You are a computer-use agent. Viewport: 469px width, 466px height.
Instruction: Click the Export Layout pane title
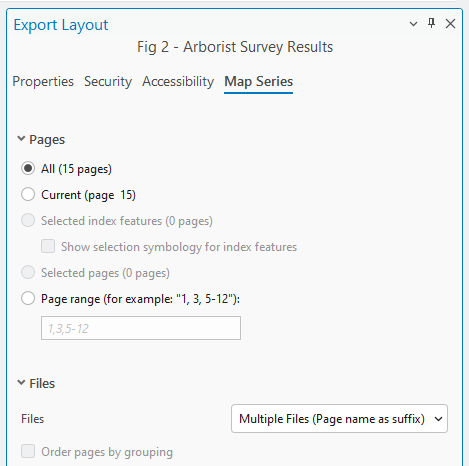coord(61,25)
